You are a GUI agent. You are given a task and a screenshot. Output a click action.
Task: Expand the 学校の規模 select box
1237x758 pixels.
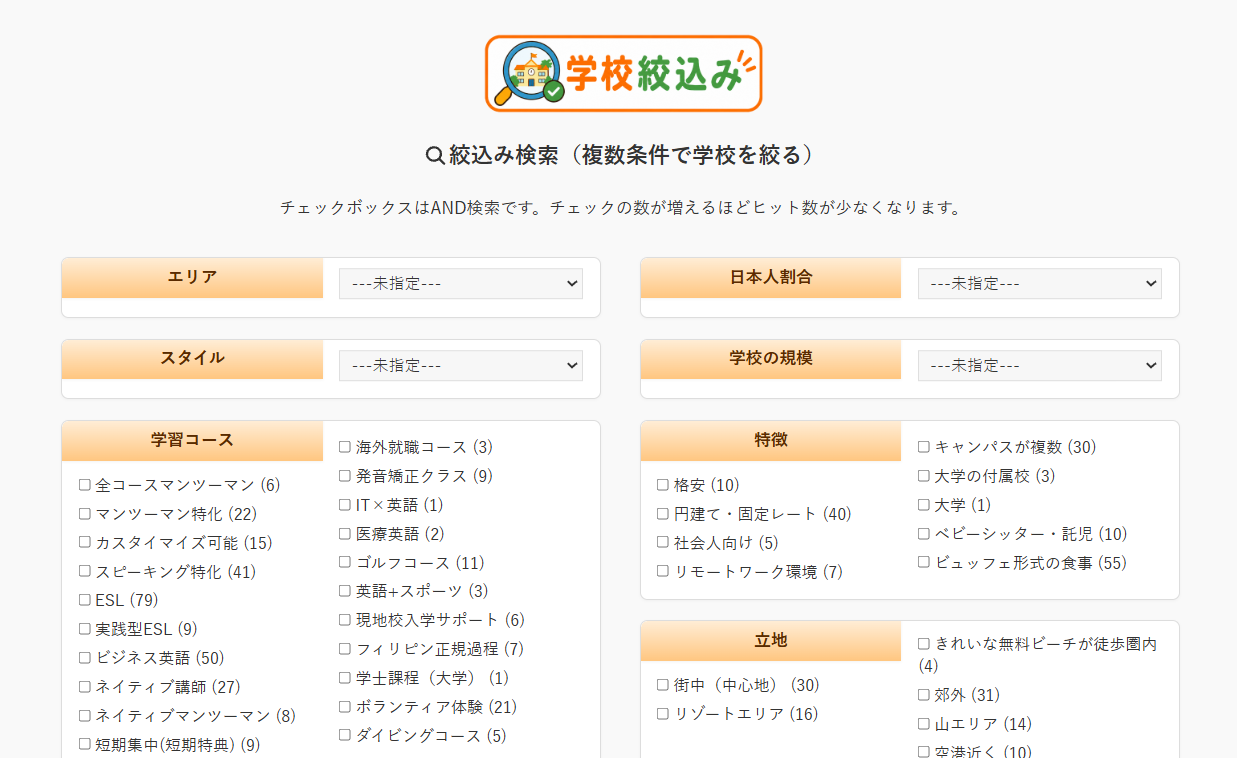(1040, 365)
